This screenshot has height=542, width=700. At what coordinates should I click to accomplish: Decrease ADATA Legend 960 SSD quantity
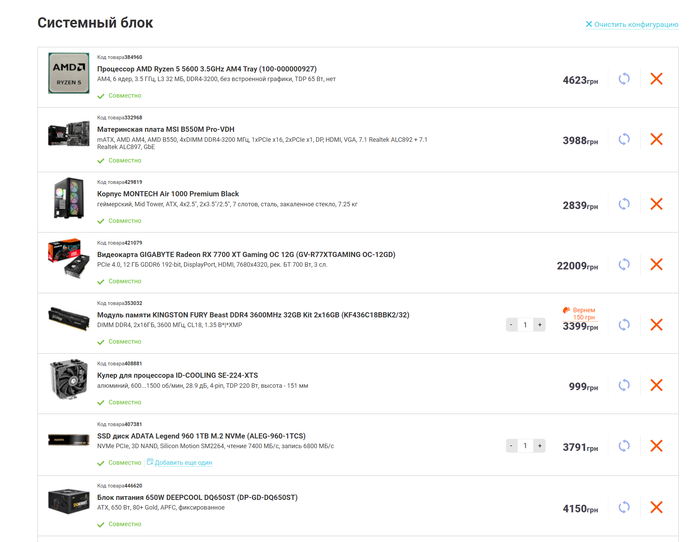click(x=512, y=446)
